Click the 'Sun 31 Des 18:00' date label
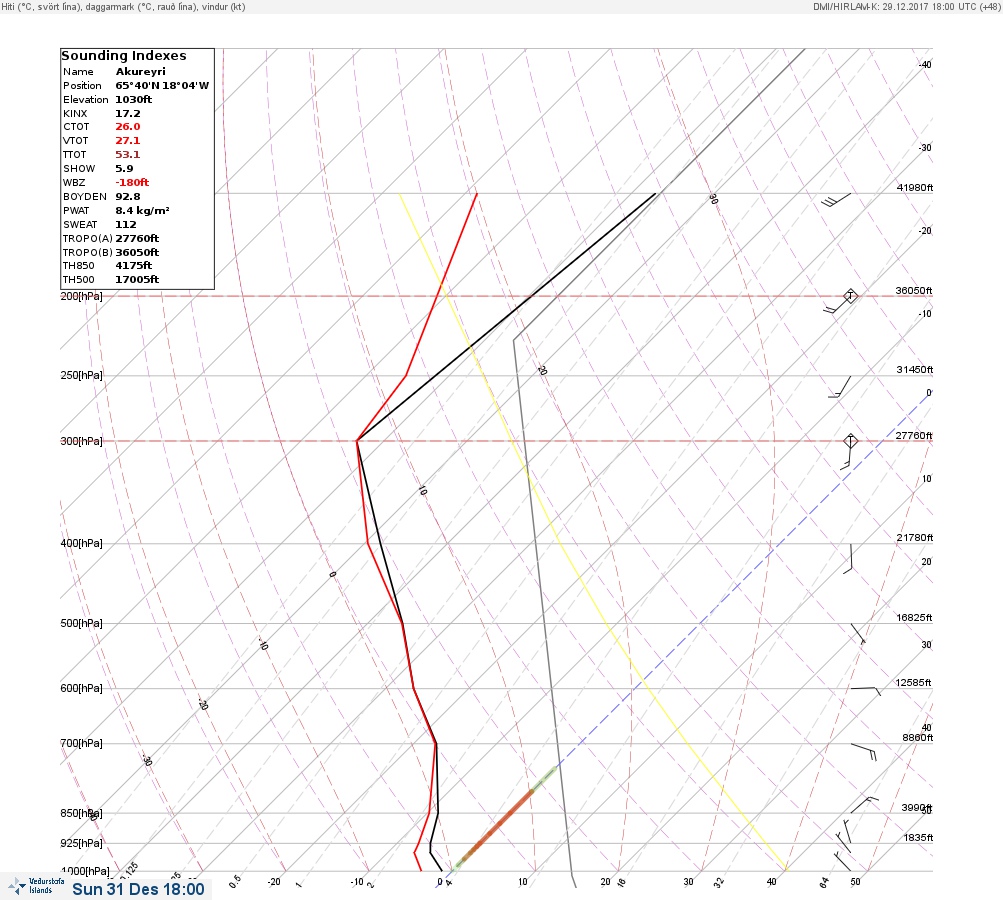 [138, 889]
